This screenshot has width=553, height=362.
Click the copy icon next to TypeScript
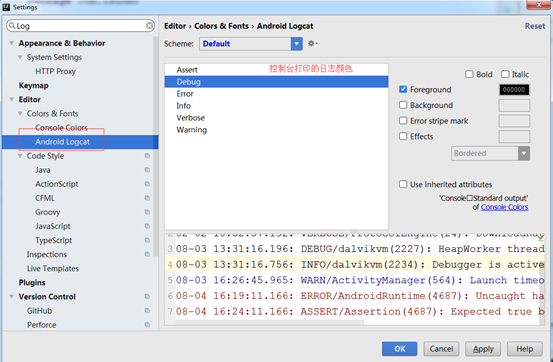click(x=147, y=240)
